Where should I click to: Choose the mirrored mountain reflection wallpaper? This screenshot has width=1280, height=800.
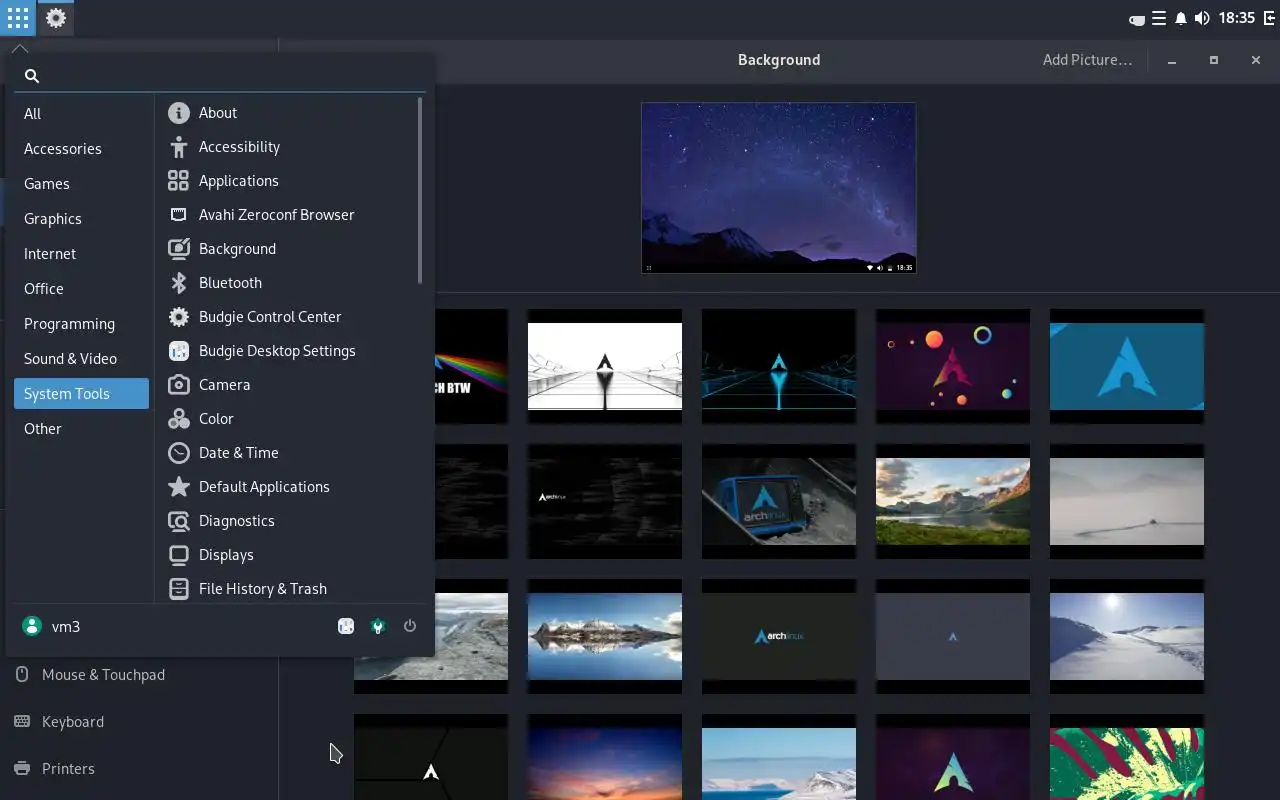605,636
